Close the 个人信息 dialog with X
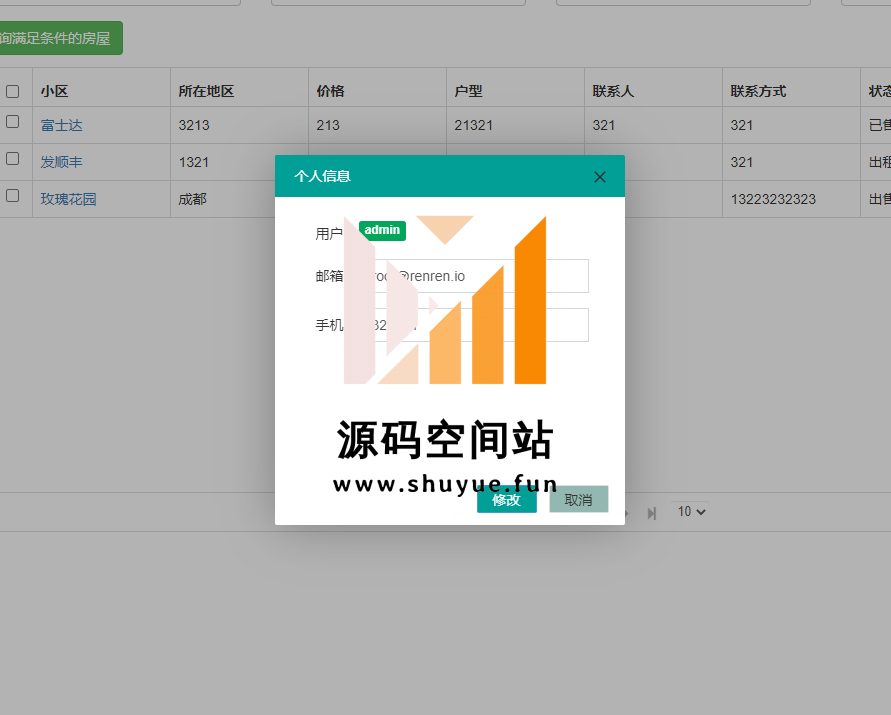Image resolution: width=891 pixels, height=715 pixels. pyautogui.click(x=599, y=177)
